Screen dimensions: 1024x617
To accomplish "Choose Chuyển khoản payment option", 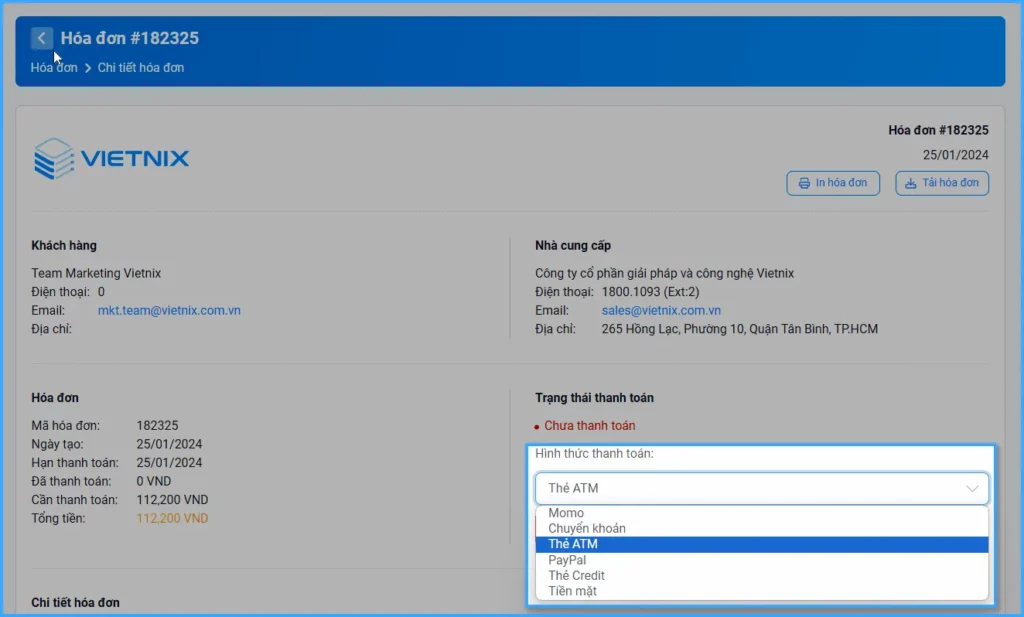I will [x=587, y=528].
